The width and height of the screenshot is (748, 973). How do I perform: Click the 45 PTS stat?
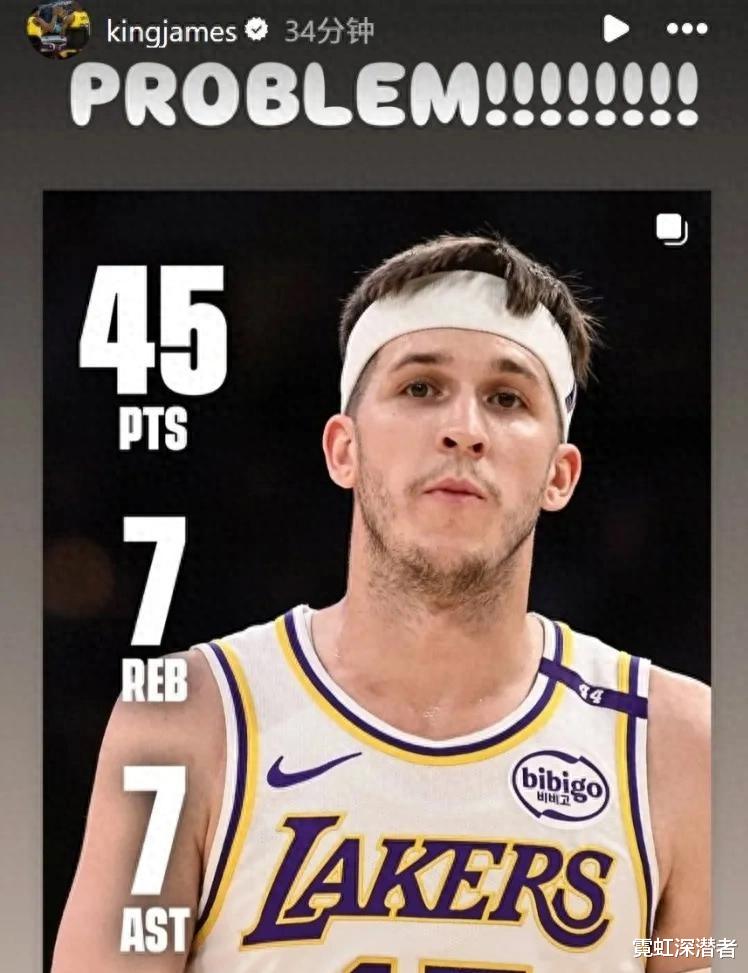point(153,357)
